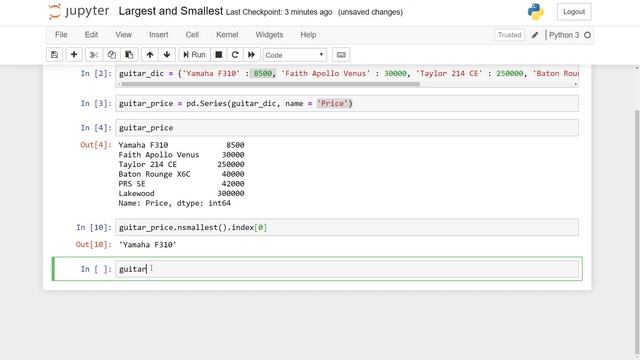This screenshot has width=640, height=360.
Task: Restart kernel and run all cells icon
Action: click(251, 55)
